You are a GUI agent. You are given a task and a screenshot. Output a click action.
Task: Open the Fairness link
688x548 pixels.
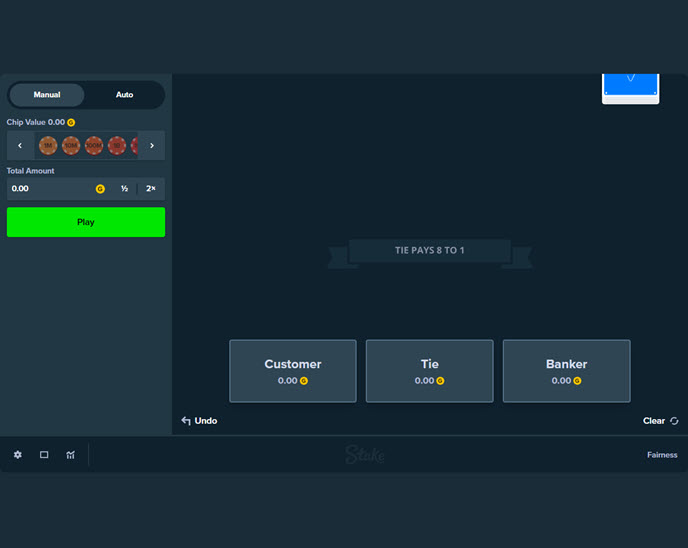[661, 455]
